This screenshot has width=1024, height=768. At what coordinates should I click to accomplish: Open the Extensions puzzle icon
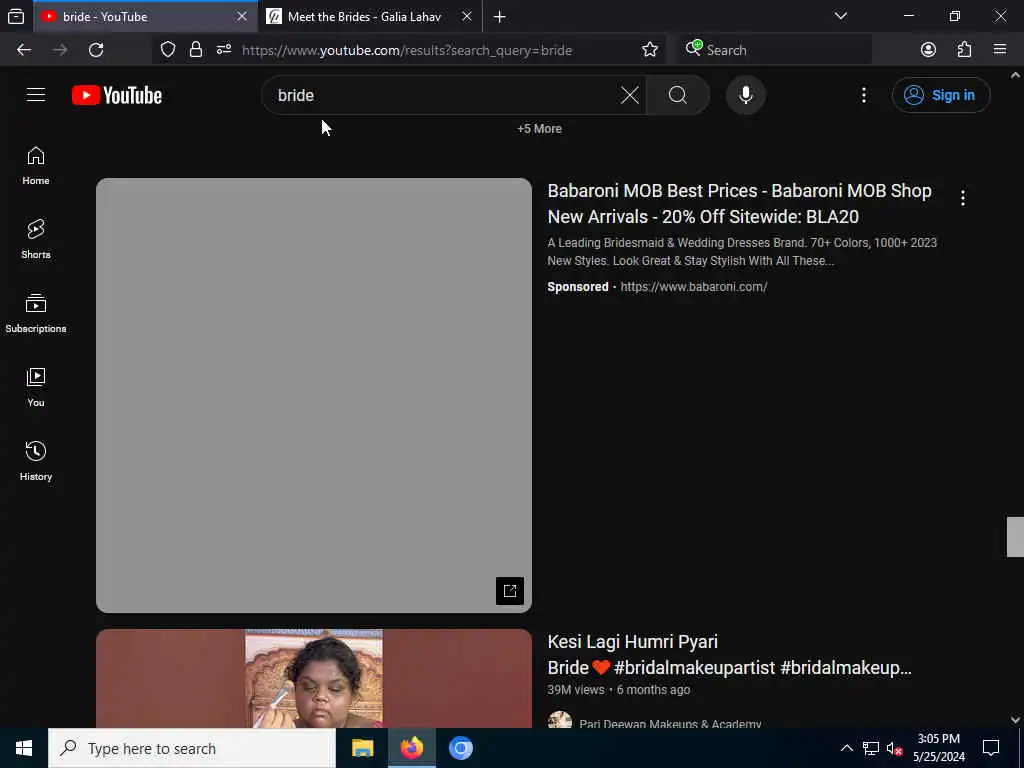(x=964, y=50)
